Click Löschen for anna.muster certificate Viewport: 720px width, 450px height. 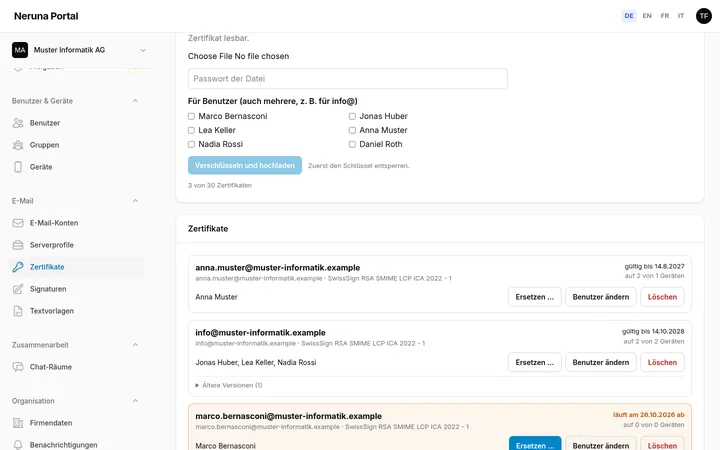662,297
